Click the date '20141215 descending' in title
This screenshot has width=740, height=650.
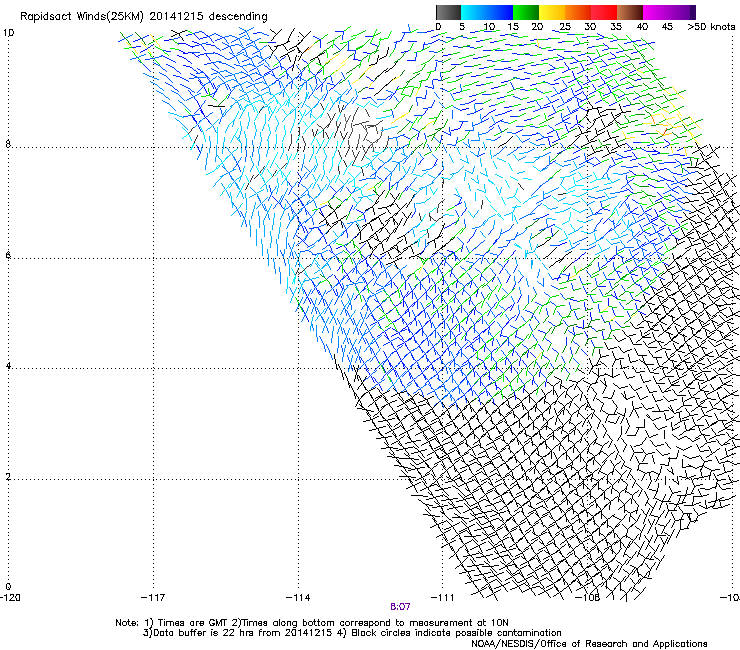[x=209, y=17]
